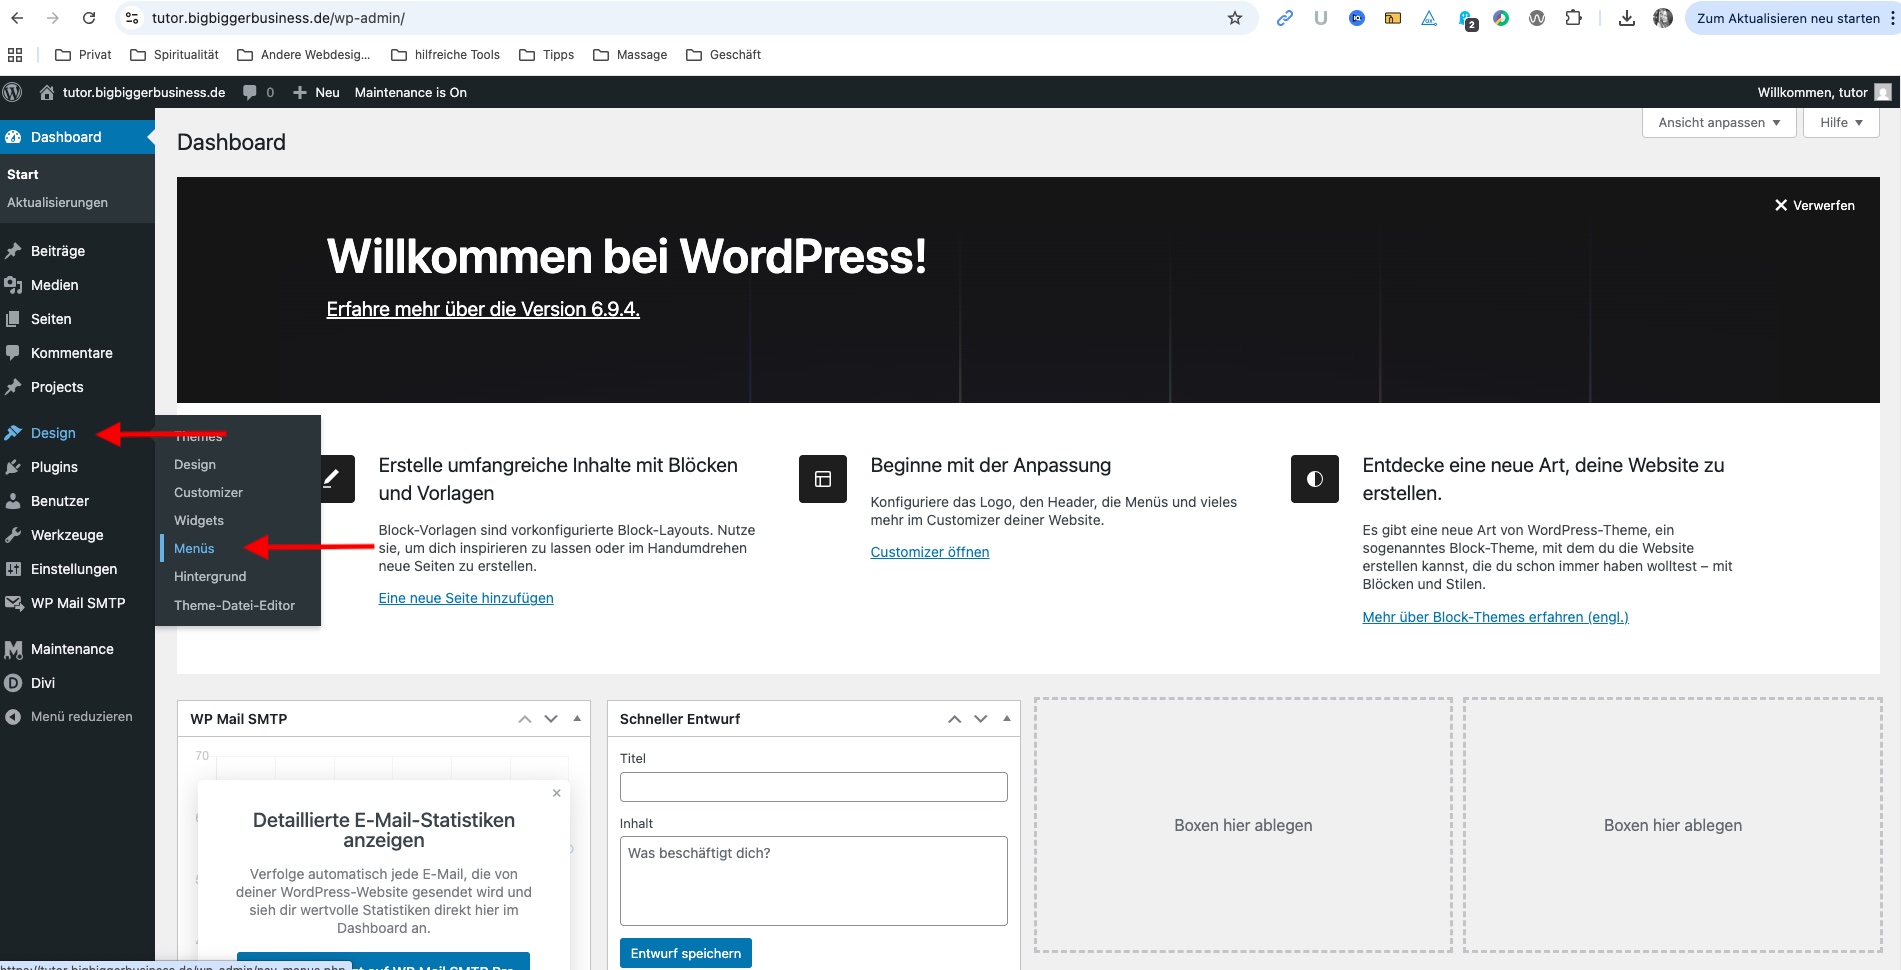Collapse sidebar with Menü reduzieren
Viewport: 1901px width, 970px height.
tap(69, 716)
